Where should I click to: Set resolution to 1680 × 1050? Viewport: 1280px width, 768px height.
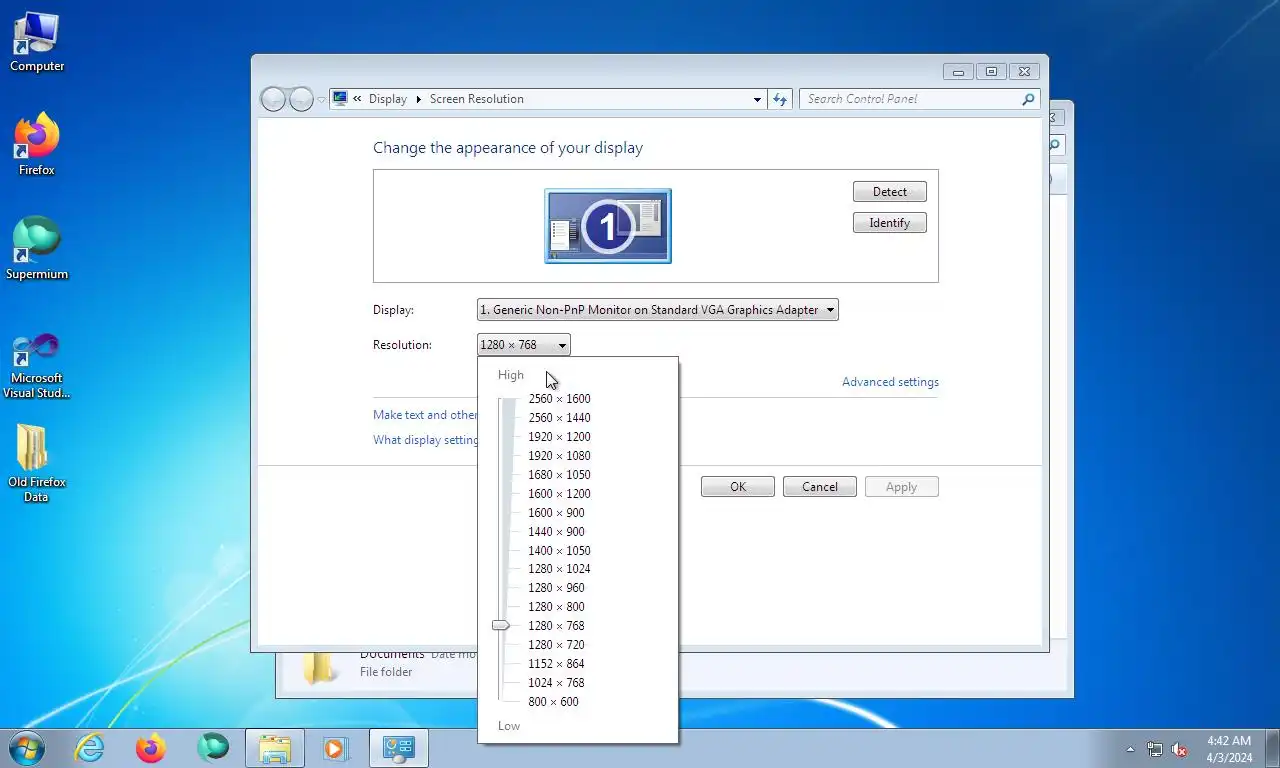[559, 475]
